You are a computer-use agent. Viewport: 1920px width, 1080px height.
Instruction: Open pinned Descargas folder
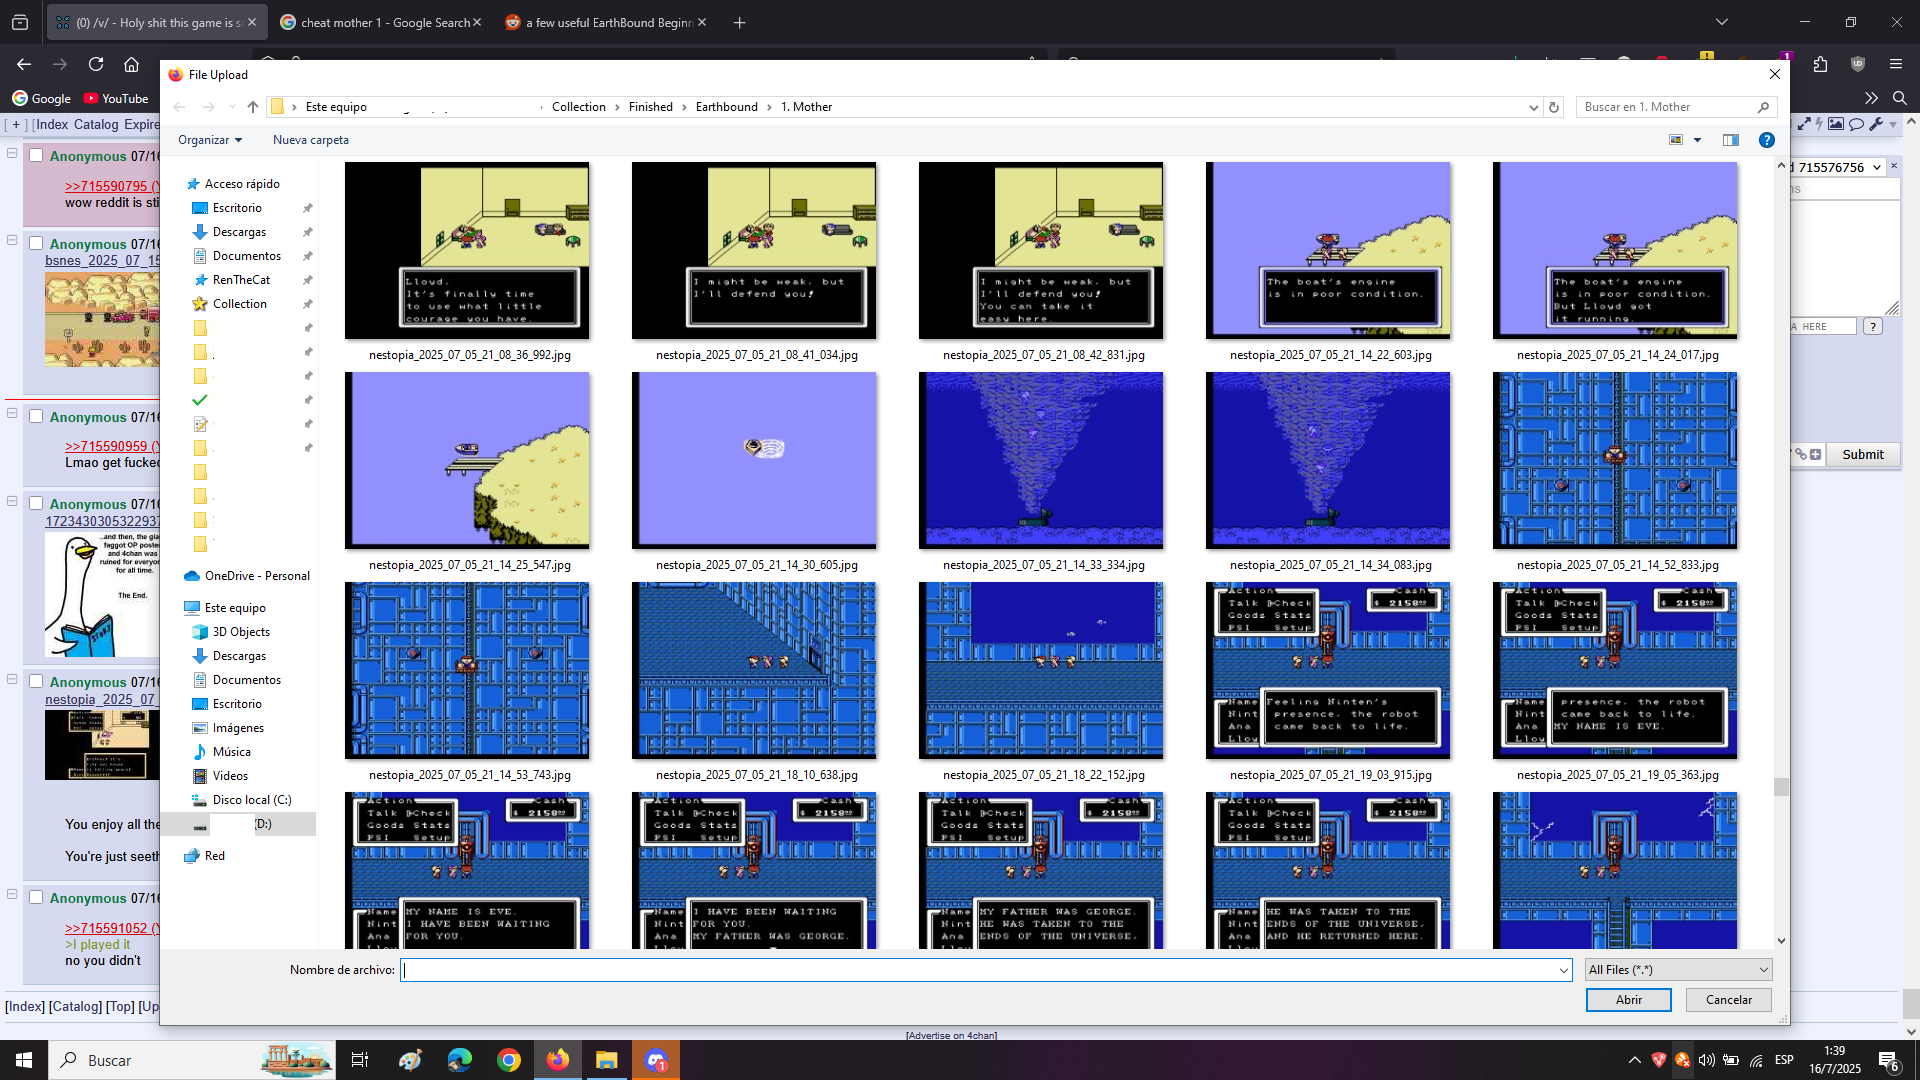click(239, 232)
